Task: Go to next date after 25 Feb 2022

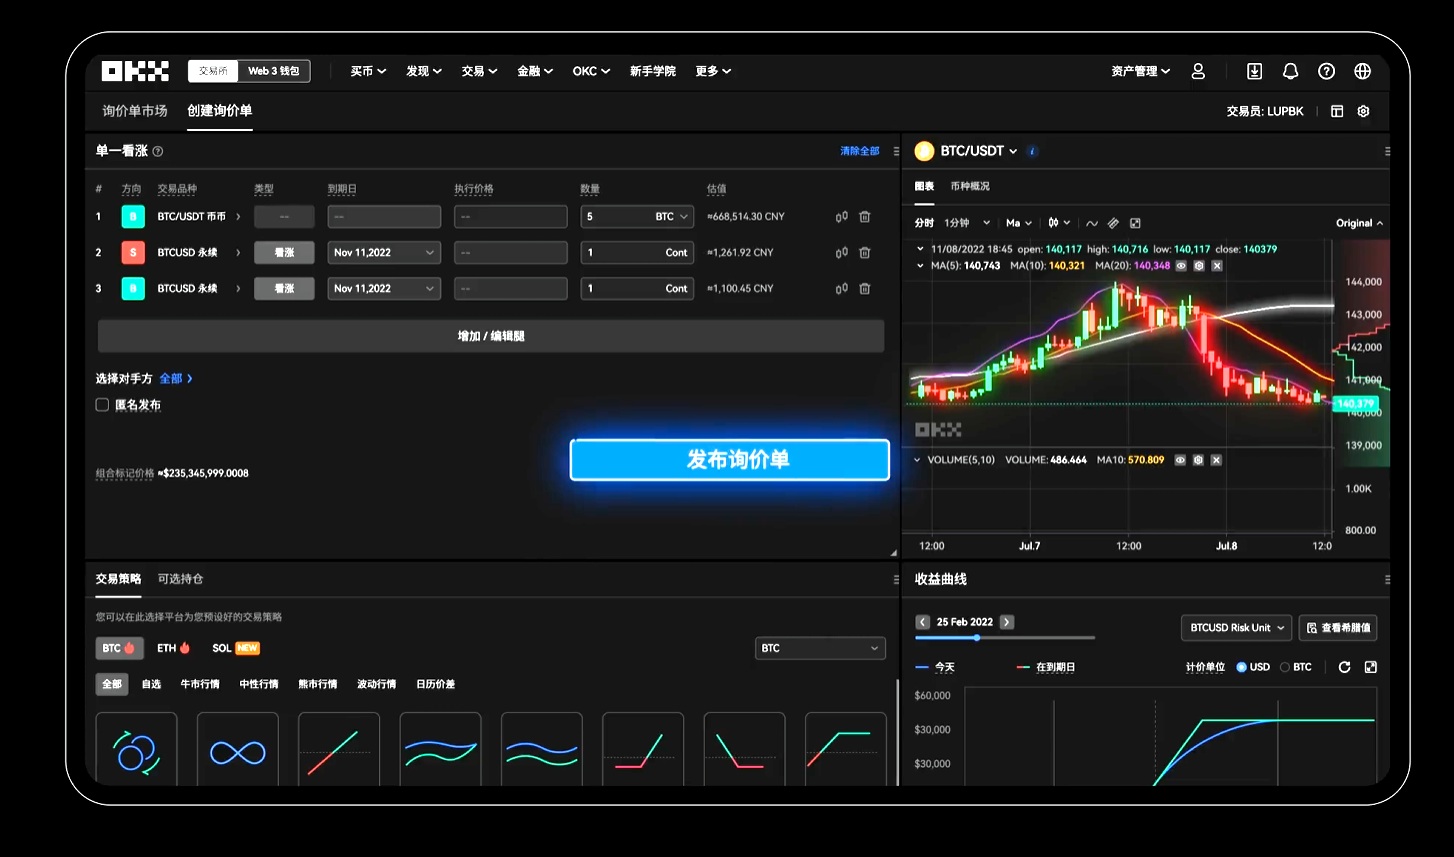Action: click(x=1007, y=622)
